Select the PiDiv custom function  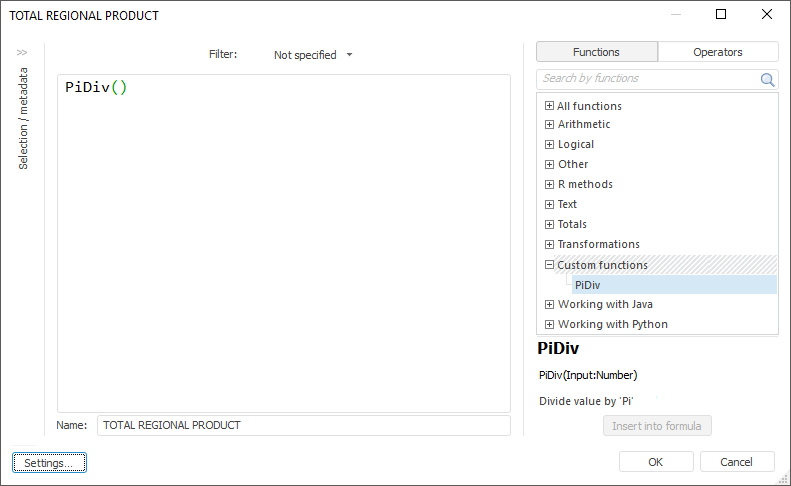(588, 285)
